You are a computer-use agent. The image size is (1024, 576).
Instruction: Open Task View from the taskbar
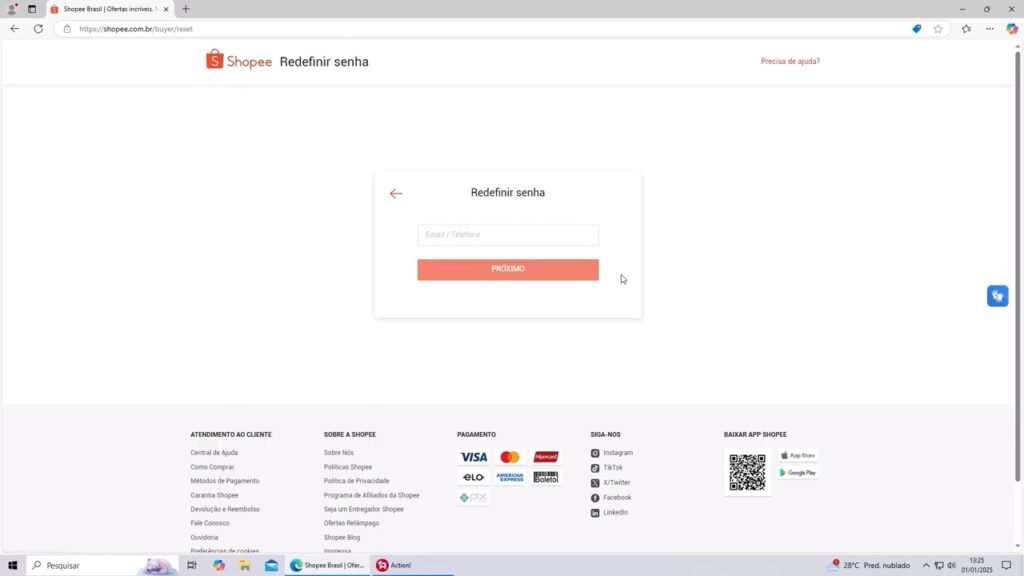pyautogui.click(x=191, y=565)
